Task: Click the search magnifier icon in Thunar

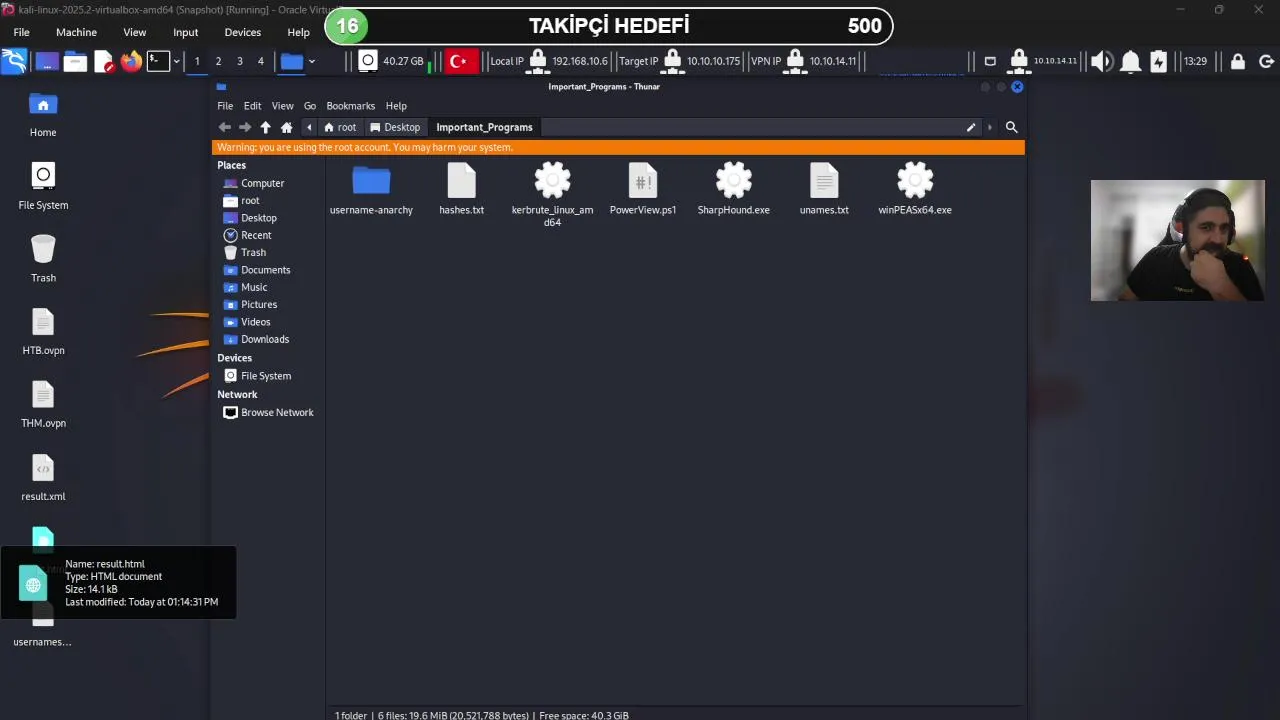Action: 1011,127
